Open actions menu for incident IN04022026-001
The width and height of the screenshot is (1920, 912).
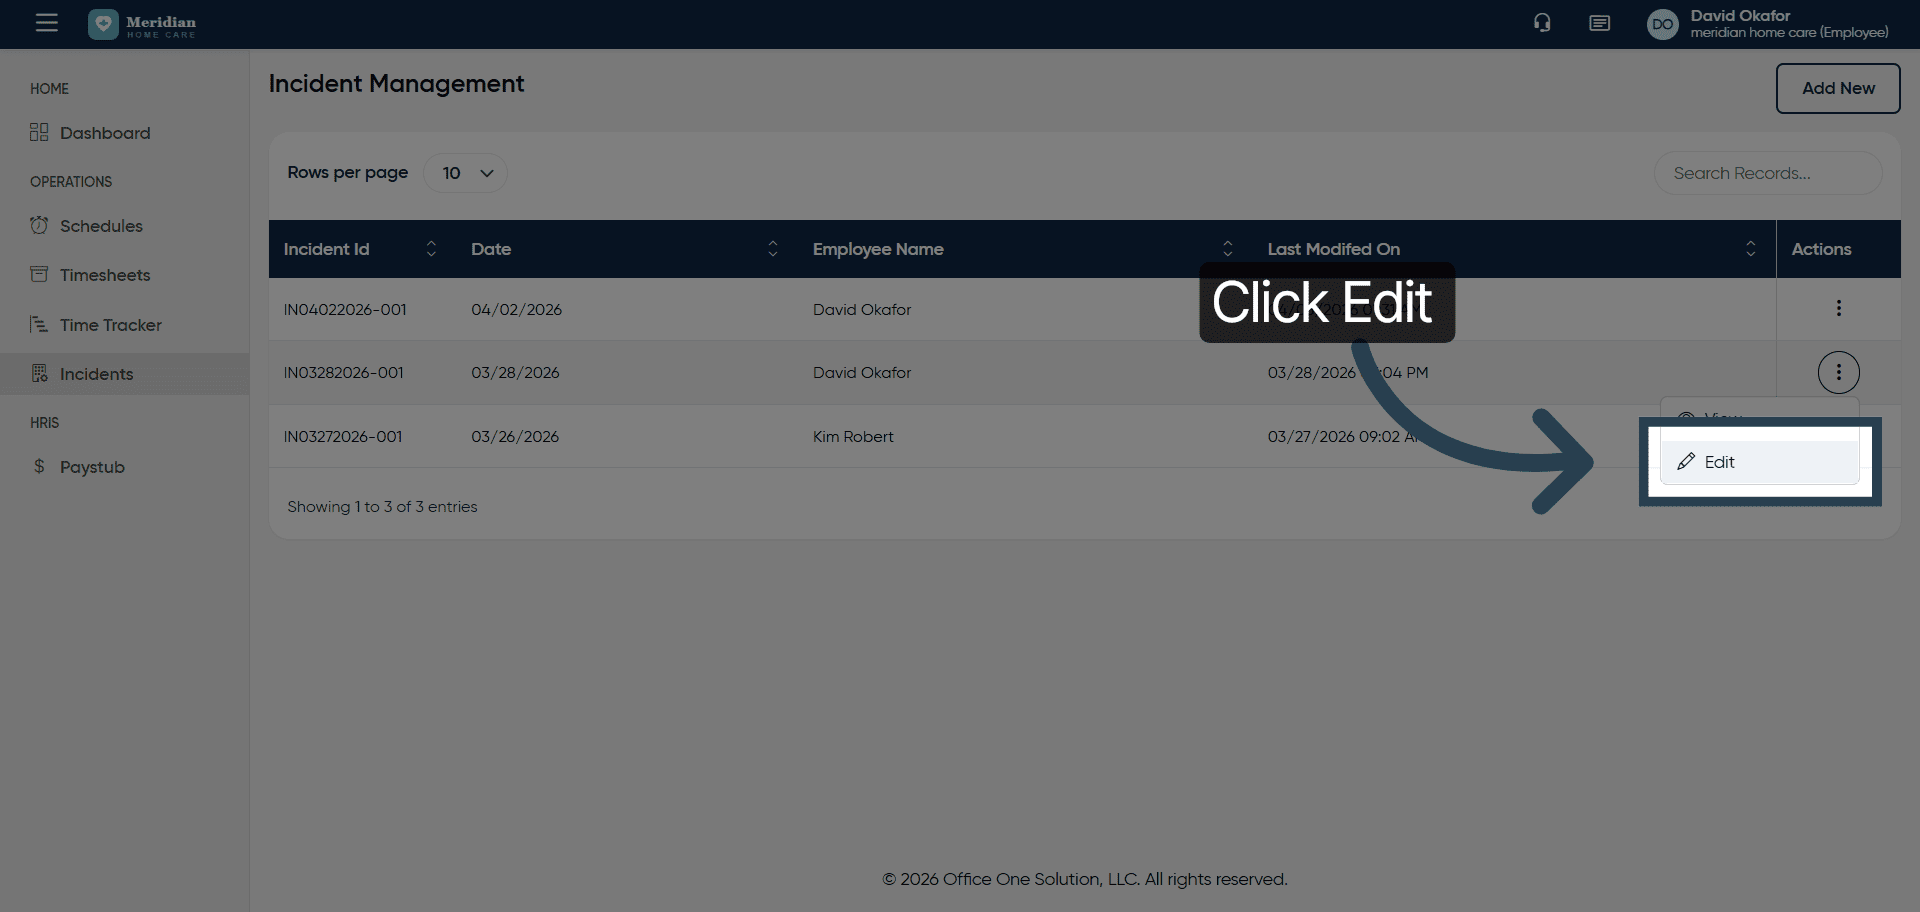(x=1838, y=308)
